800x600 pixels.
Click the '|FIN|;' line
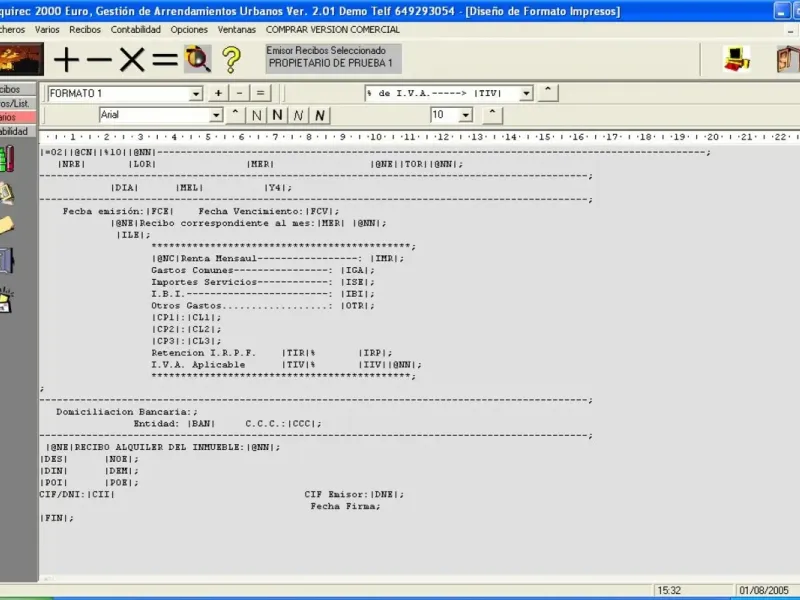57,518
